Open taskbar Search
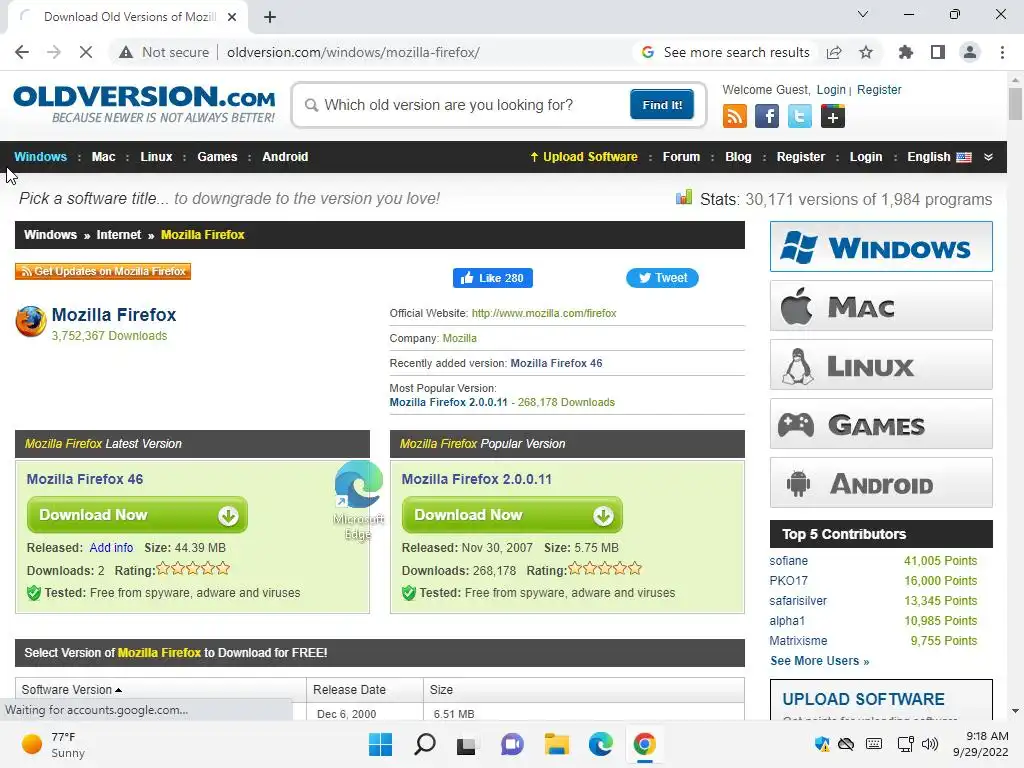This screenshot has width=1024, height=768. [424, 744]
